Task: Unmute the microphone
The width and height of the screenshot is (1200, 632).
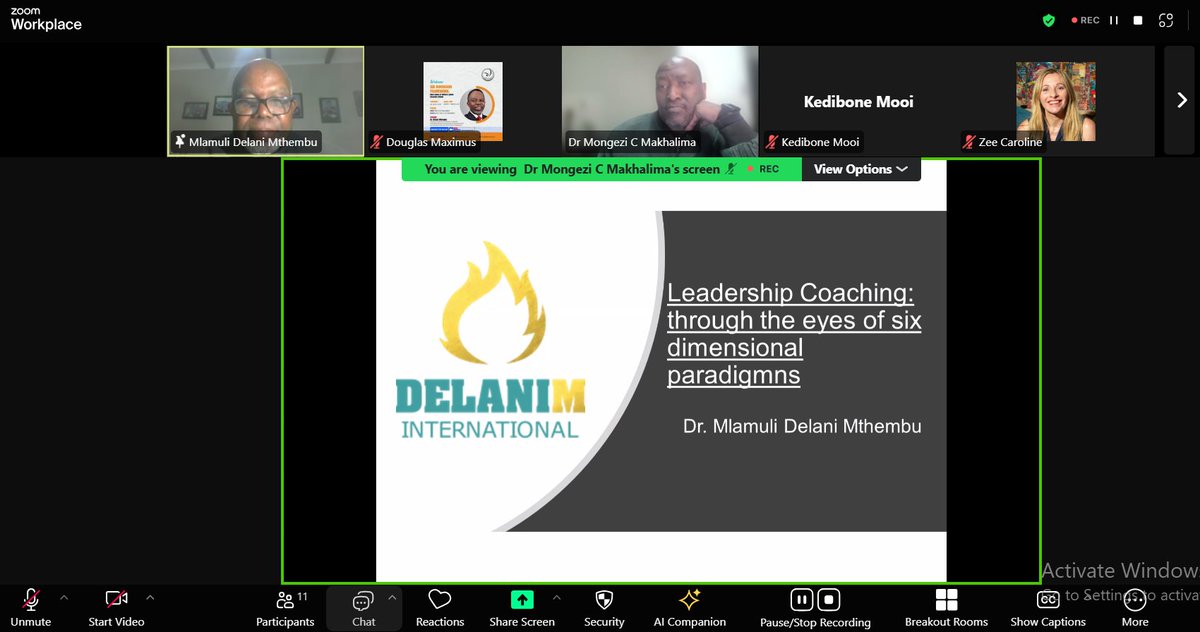Action: pyautogui.click(x=31, y=608)
